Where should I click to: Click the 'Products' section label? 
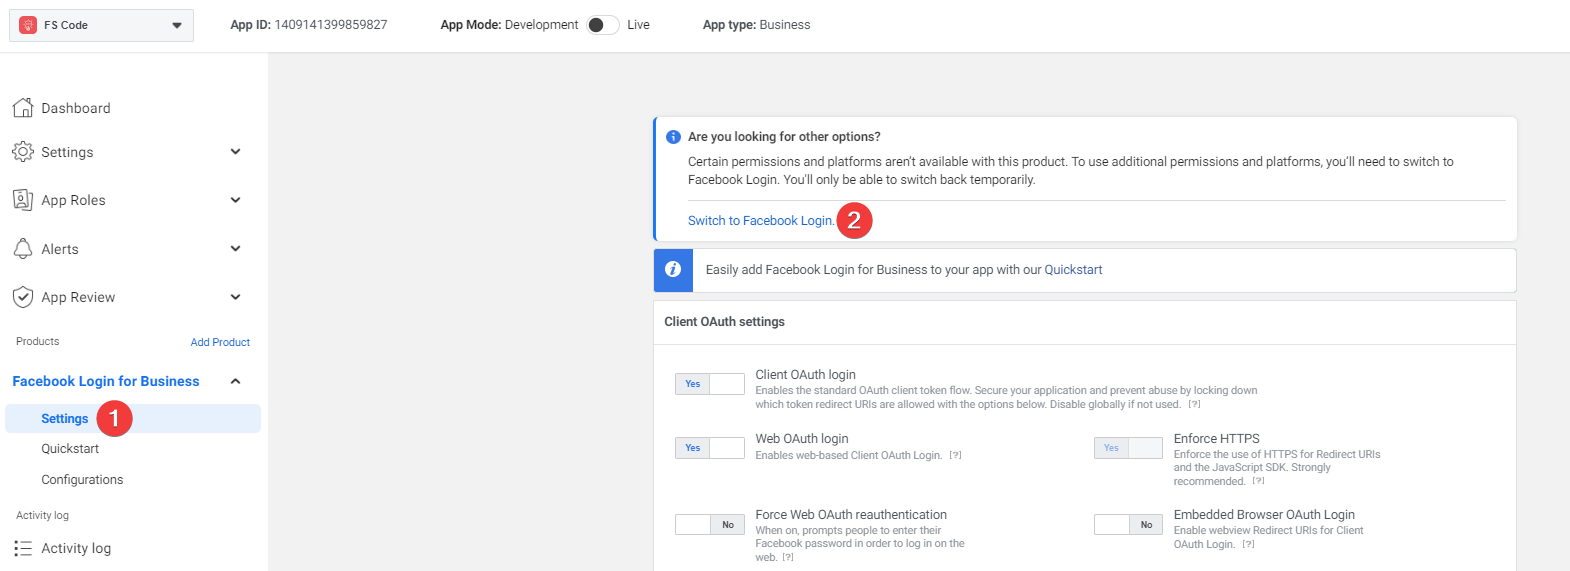(x=38, y=342)
